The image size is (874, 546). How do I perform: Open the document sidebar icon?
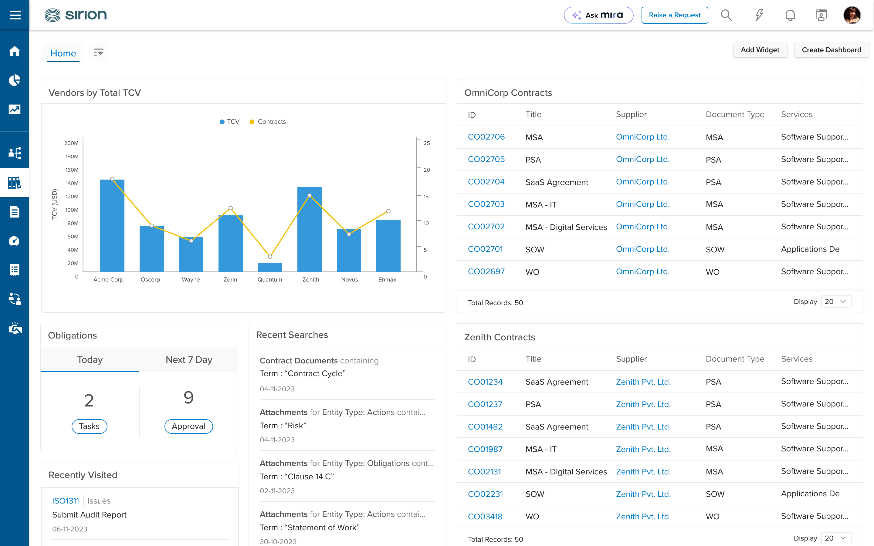tap(14, 212)
